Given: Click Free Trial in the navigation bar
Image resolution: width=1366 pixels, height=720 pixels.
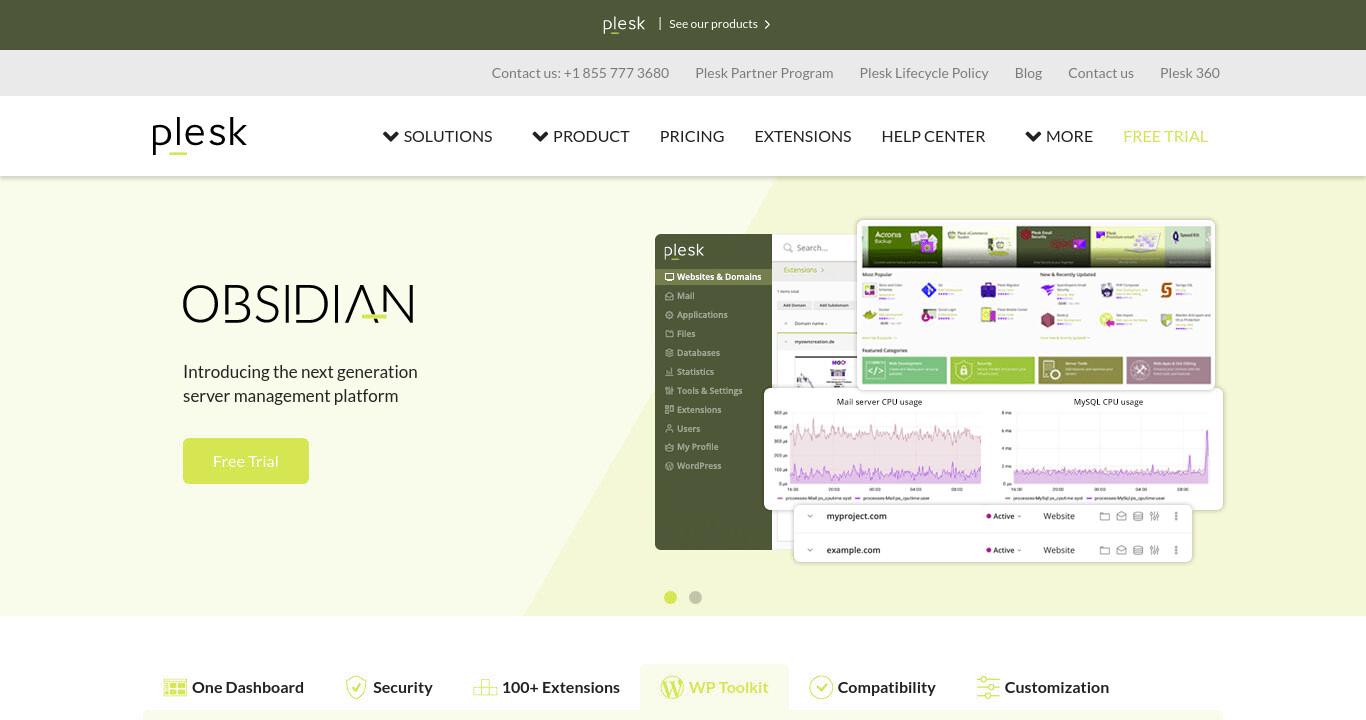Looking at the screenshot, I should (1165, 136).
